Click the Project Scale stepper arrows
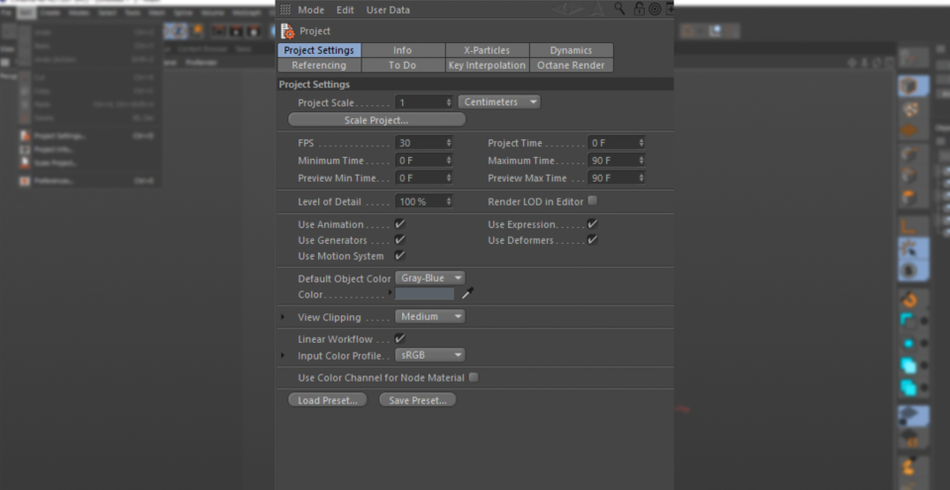The image size is (950, 490). [x=449, y=102]
